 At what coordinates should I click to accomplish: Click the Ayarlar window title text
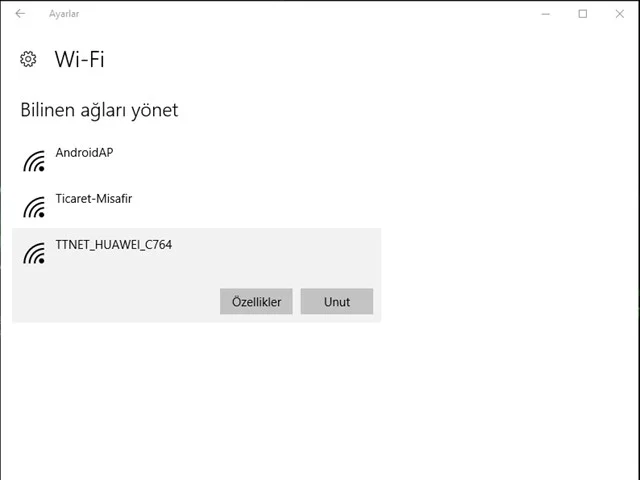[x=64, y=14]
